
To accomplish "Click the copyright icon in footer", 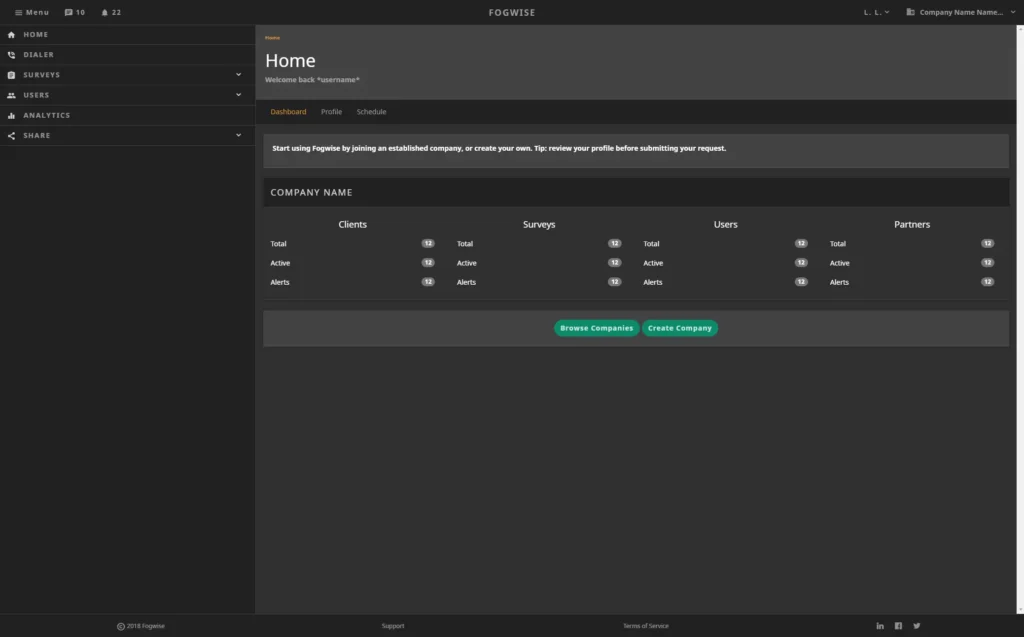I will click(x=121, y=627).
